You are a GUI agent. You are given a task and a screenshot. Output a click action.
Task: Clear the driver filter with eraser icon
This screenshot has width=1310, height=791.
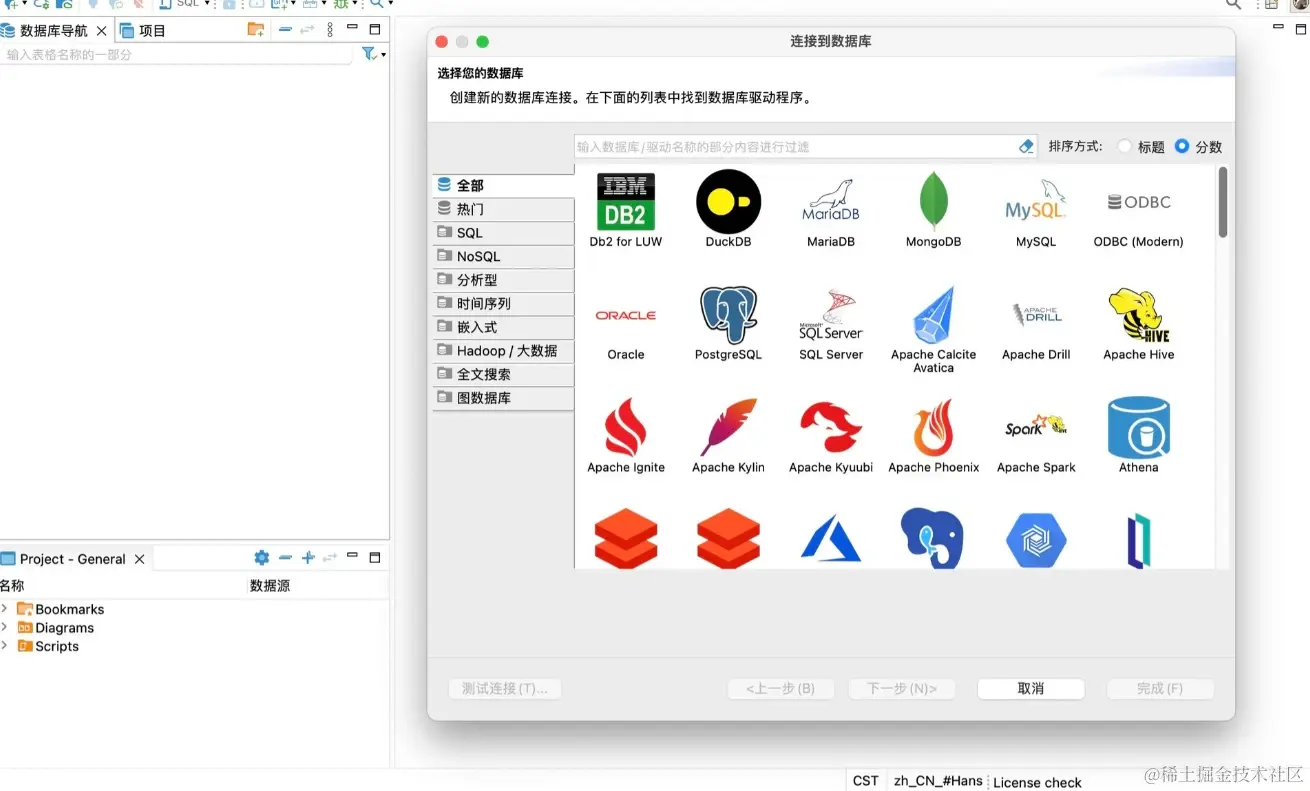tap(1026, 146)
